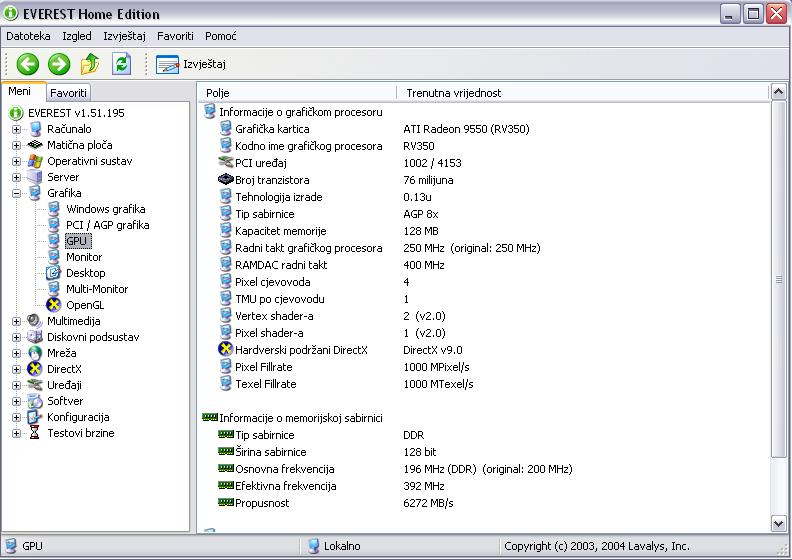Click the vertical scrollbar down arrow

[779, 523]
